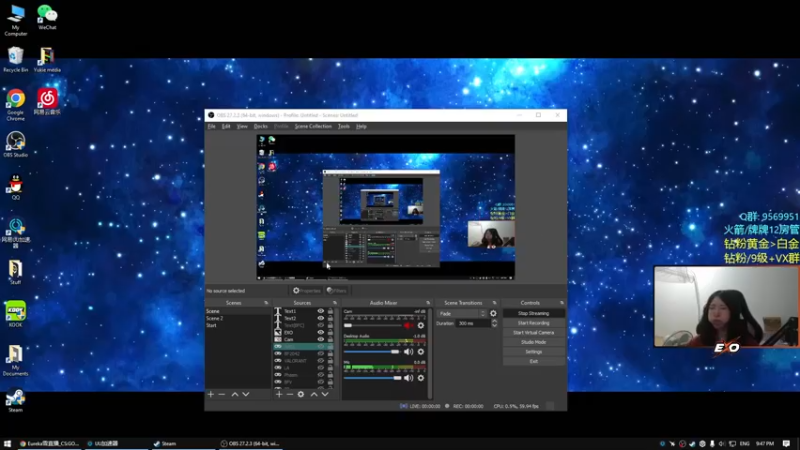The width and height of the screenshot is (800, 450).
Task: Open the Steam desktop shortcut
Action: [15, 400]
